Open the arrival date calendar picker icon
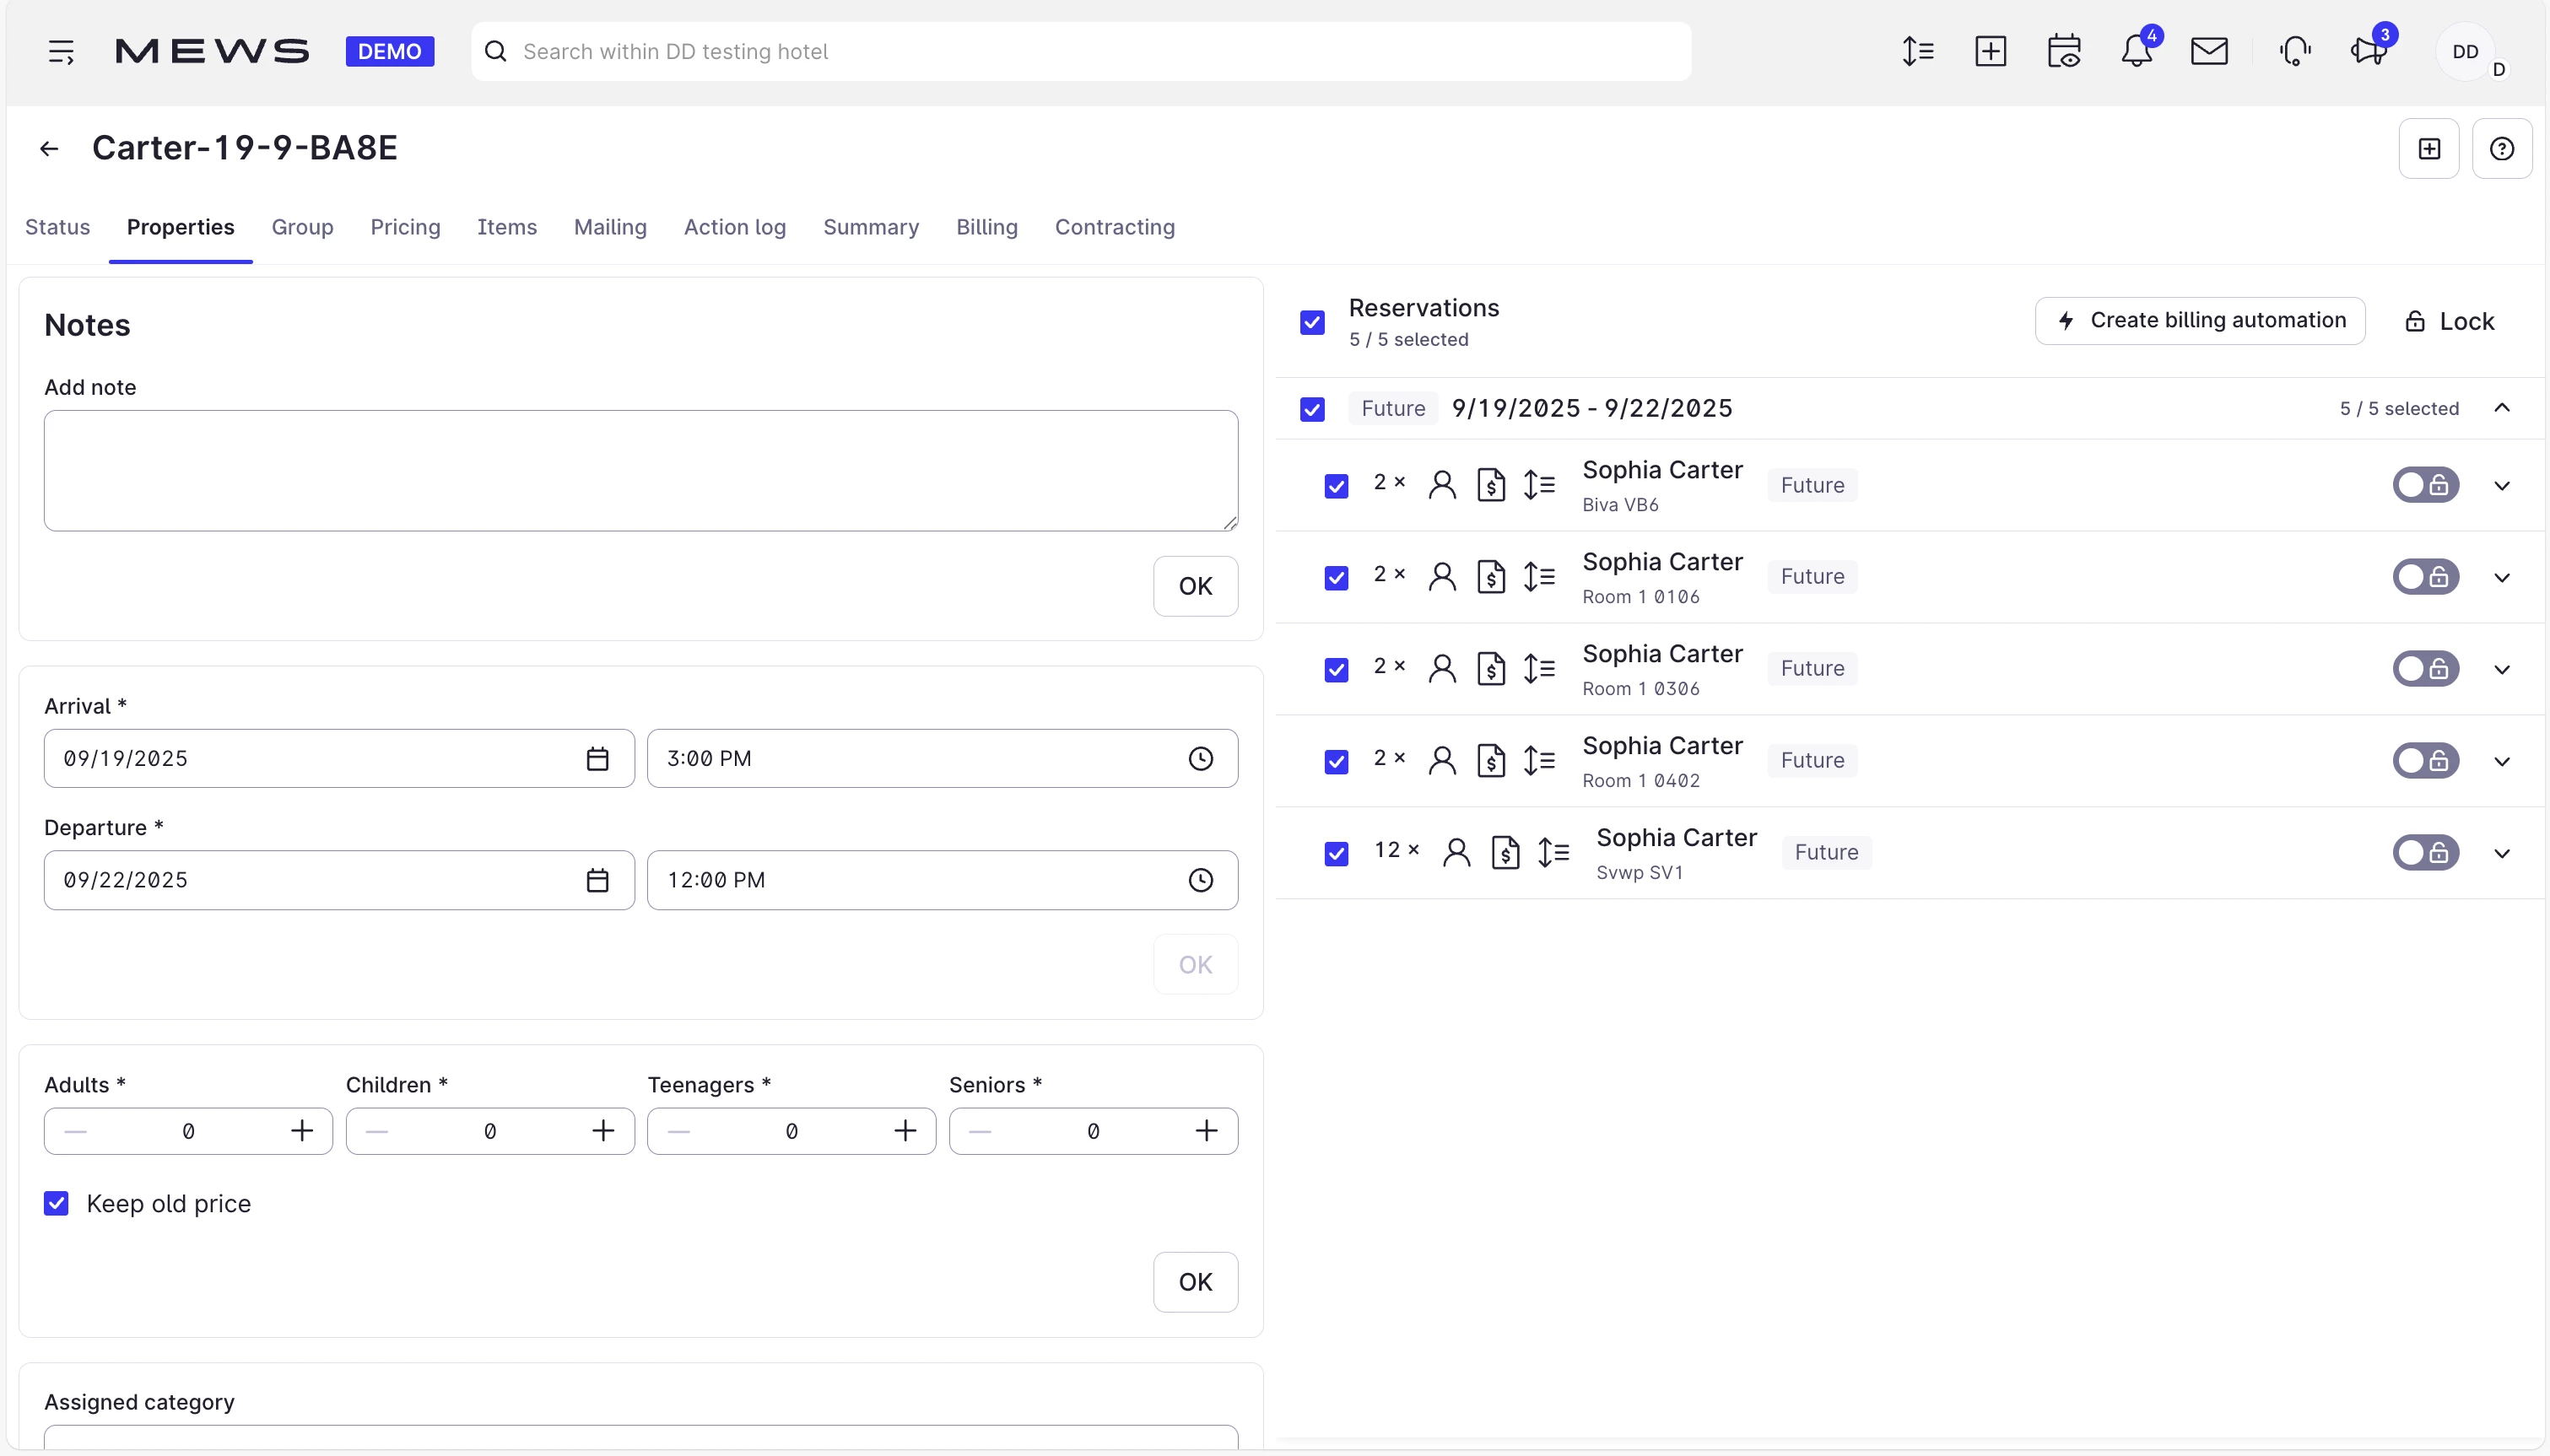The width and height of the screenshot is (2550, 1456). tap(597, 759)
